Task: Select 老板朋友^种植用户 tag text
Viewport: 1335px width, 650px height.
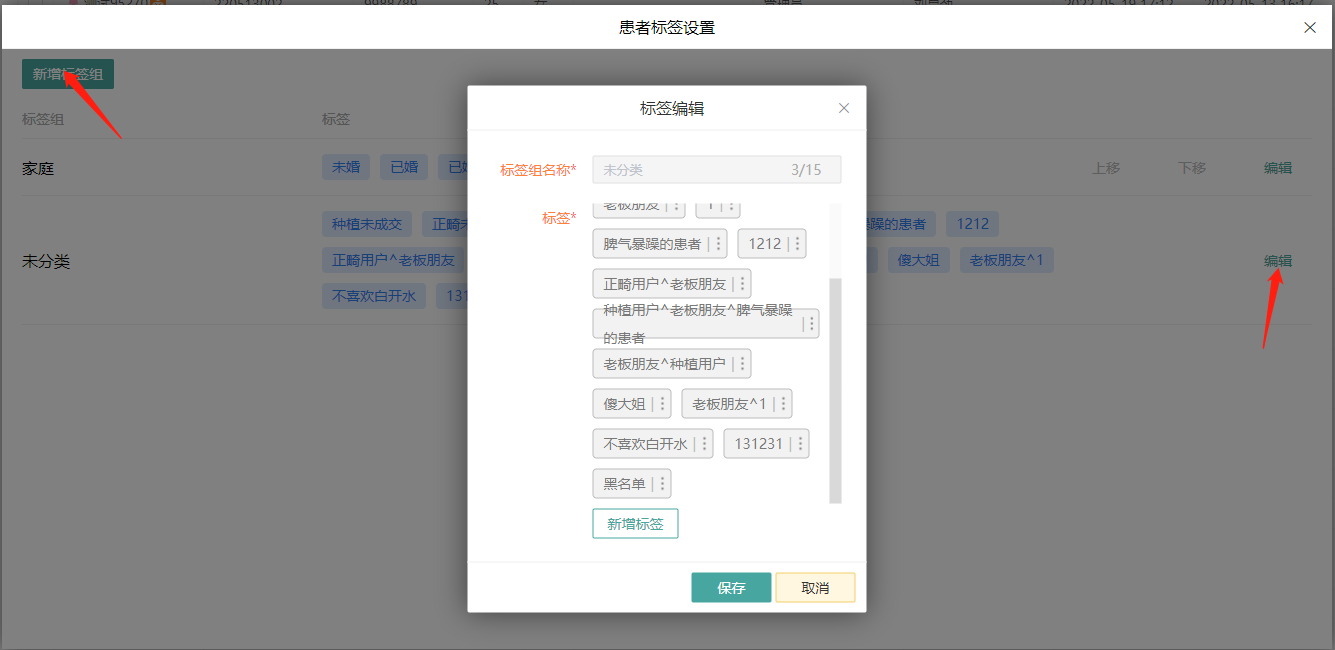Action: (664, 364)
